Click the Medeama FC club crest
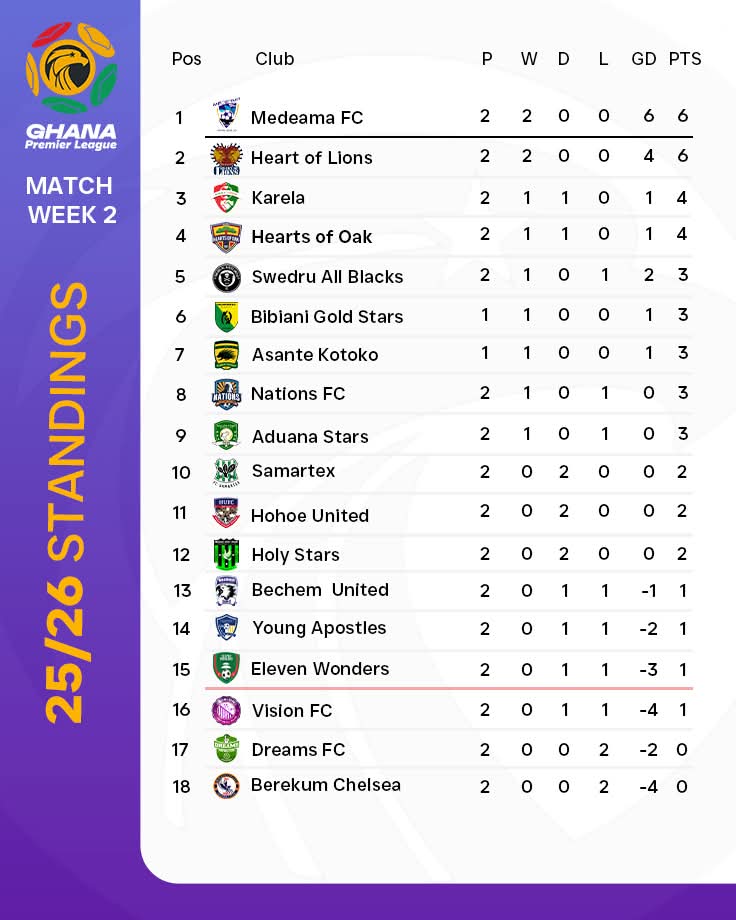This screenshot has width=736, height=920. pos(226,117)
